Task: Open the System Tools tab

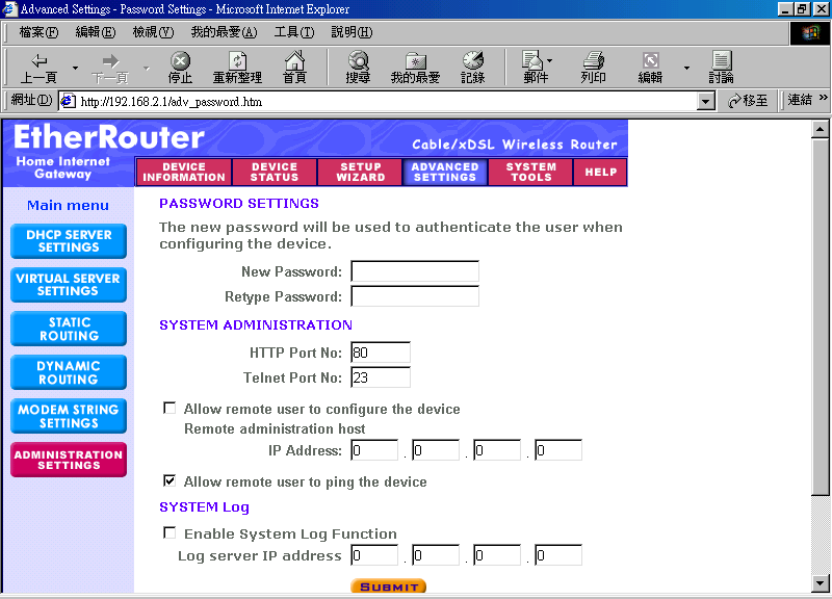Action: (x=531, y=172)
